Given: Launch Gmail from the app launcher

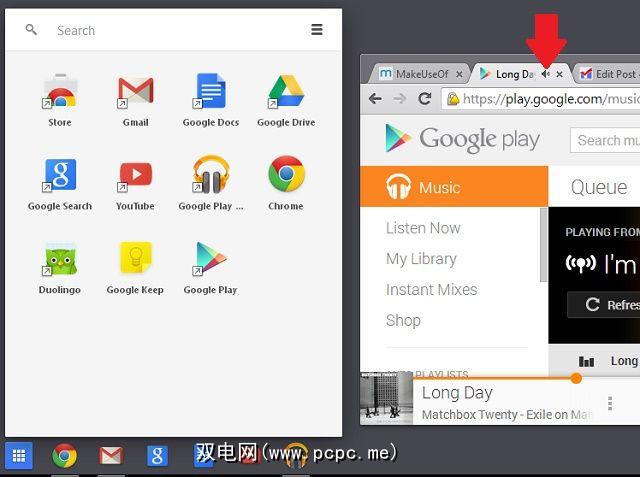Looking at the screenshot, I should [135, 92].
